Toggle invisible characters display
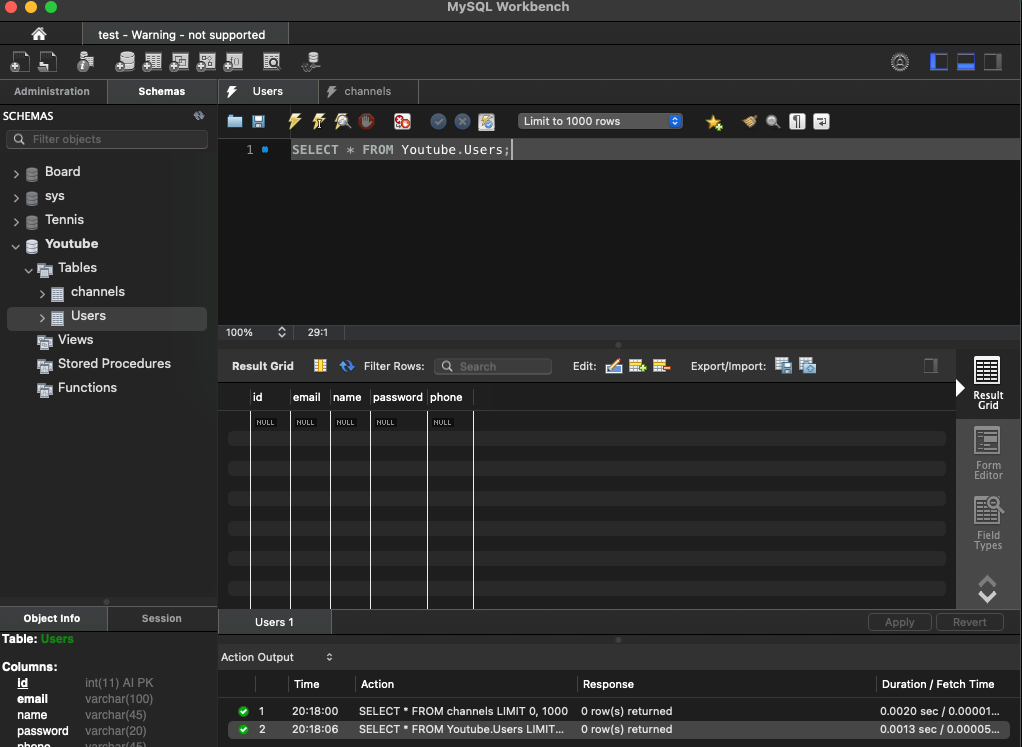 (x=797, y=121)
